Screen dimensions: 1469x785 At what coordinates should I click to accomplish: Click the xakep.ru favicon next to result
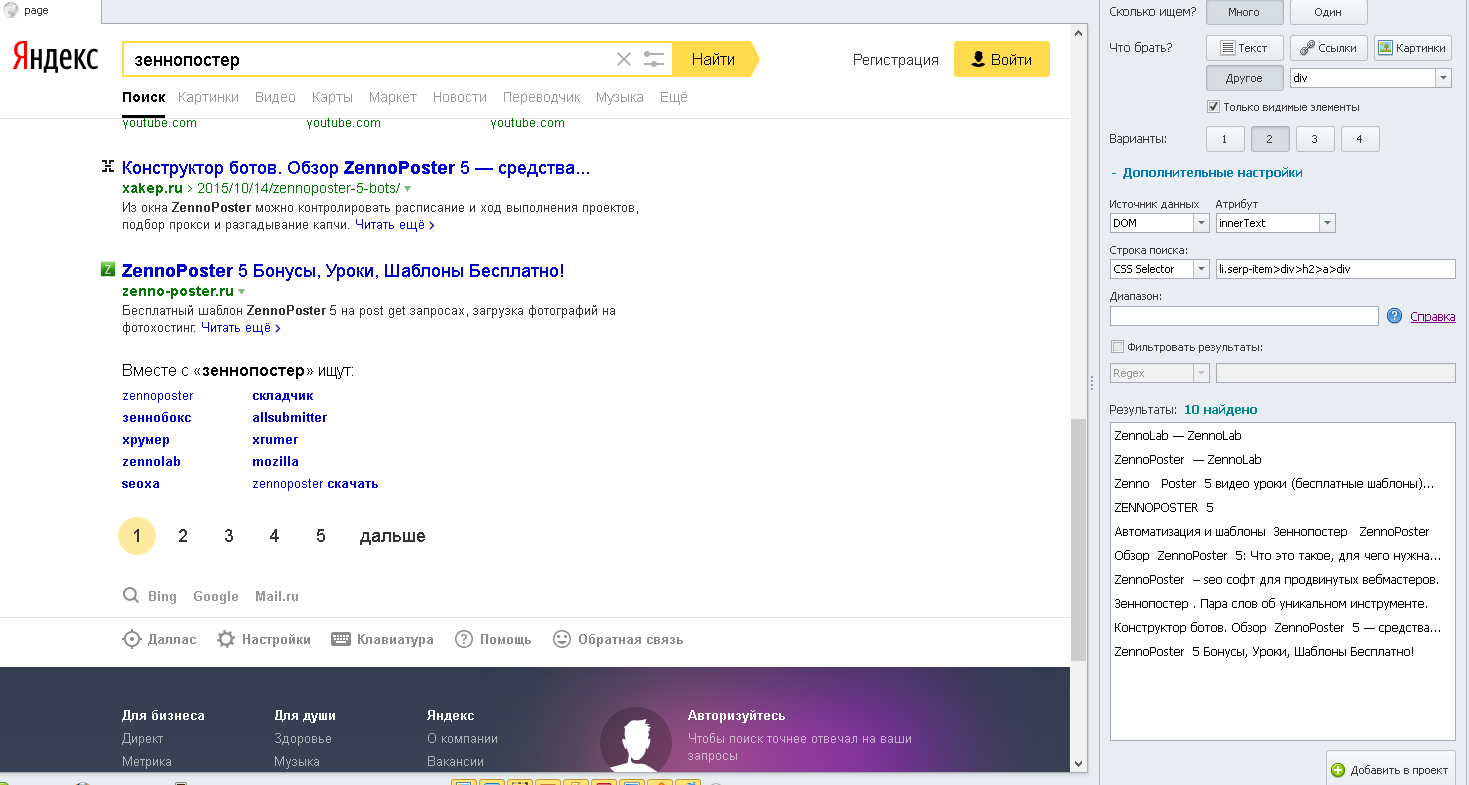click(x=108, y=166)
